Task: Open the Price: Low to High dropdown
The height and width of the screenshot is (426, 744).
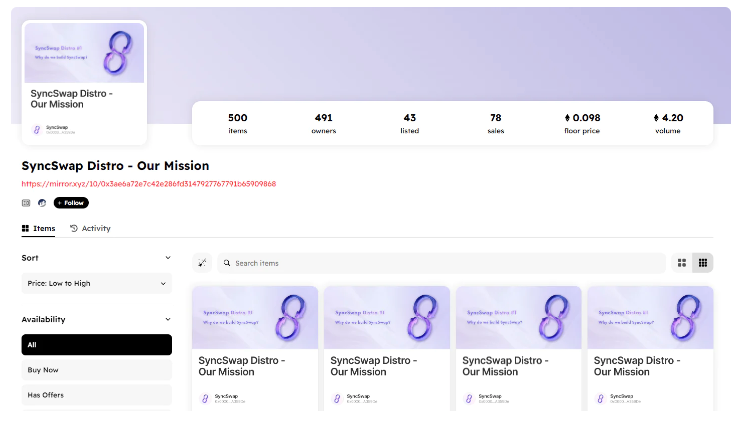Action: [x=96, y=283]
